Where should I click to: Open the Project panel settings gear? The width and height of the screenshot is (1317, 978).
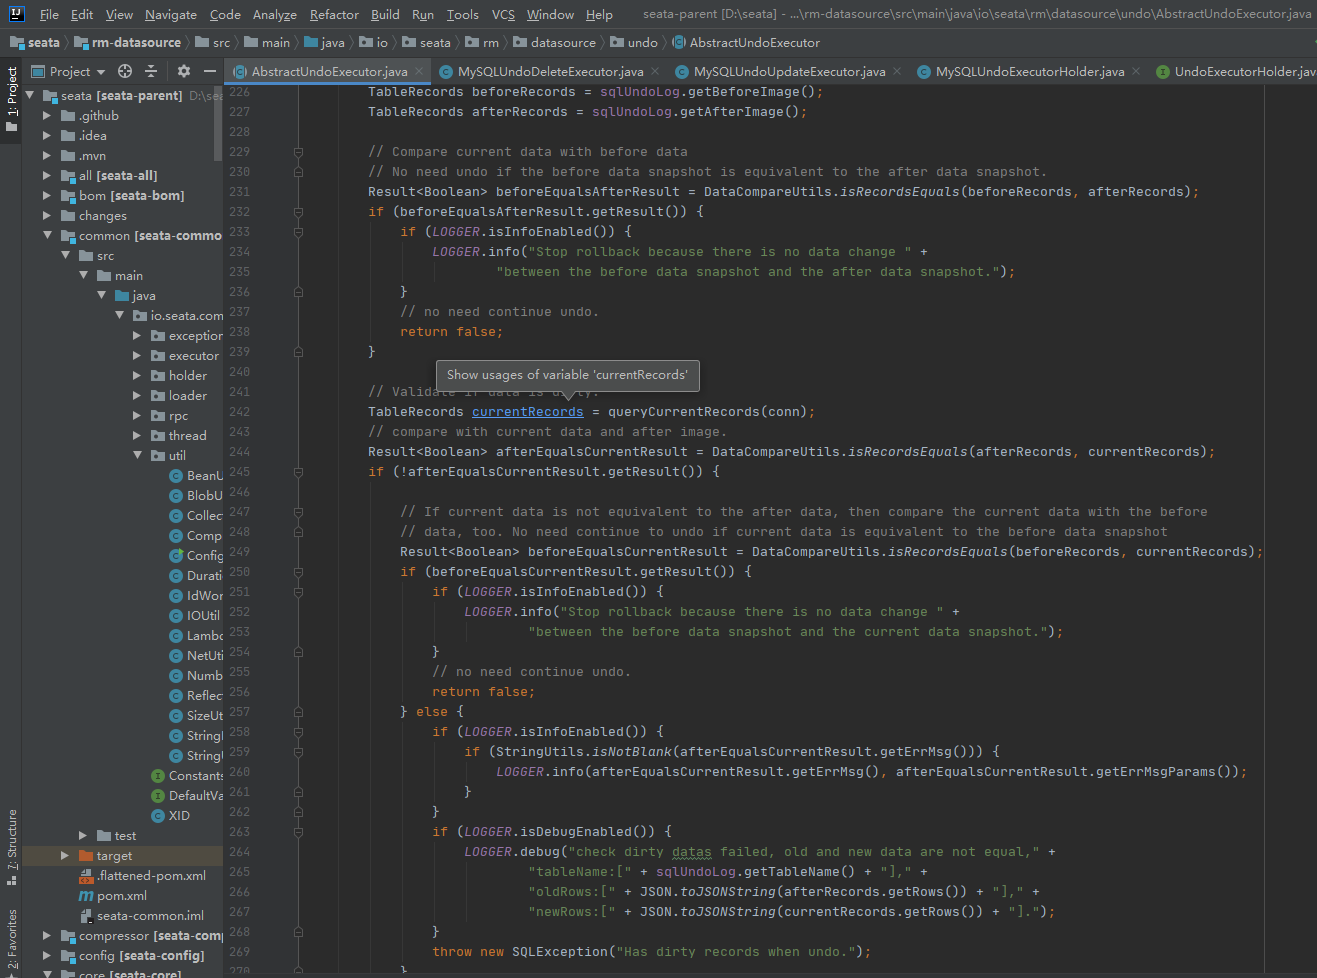click(183, 71)
